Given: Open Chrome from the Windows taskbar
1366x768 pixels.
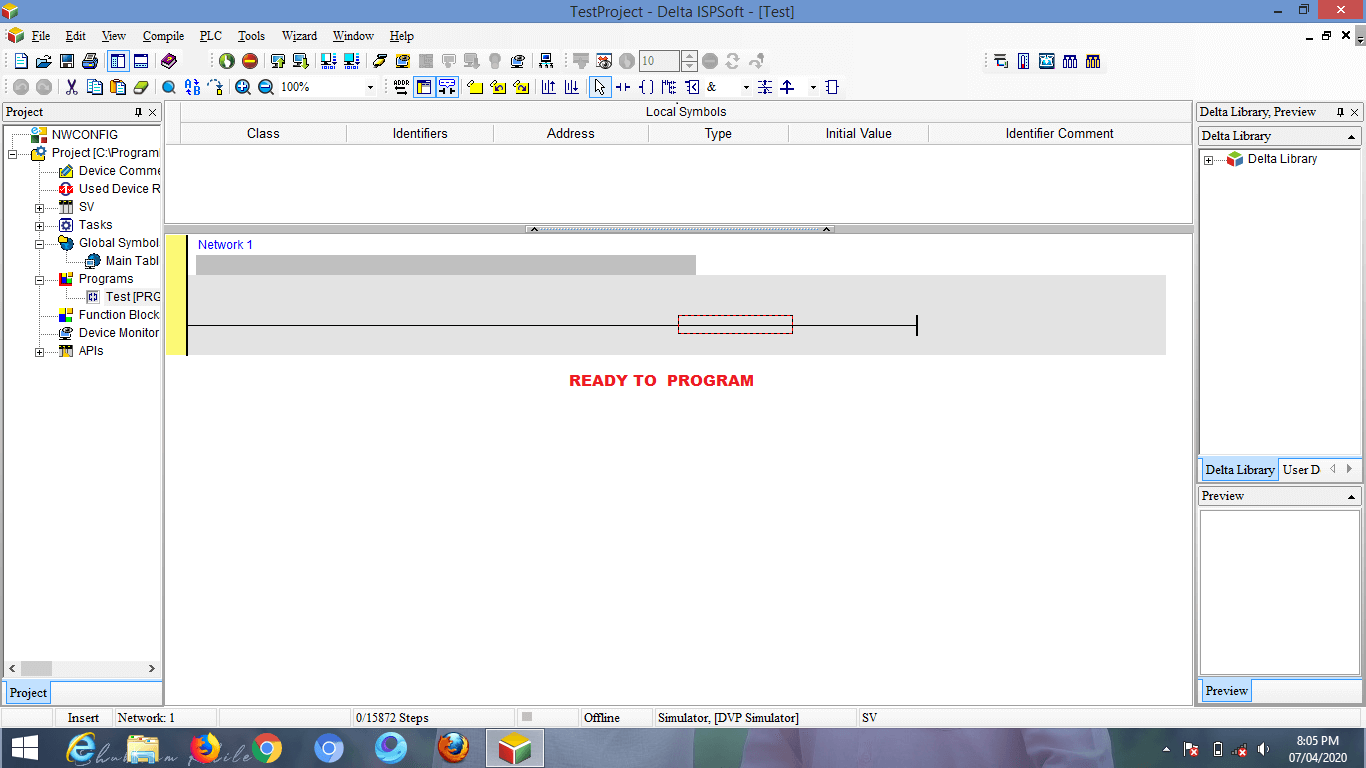Looking at the screenshot, I should 267,748.
